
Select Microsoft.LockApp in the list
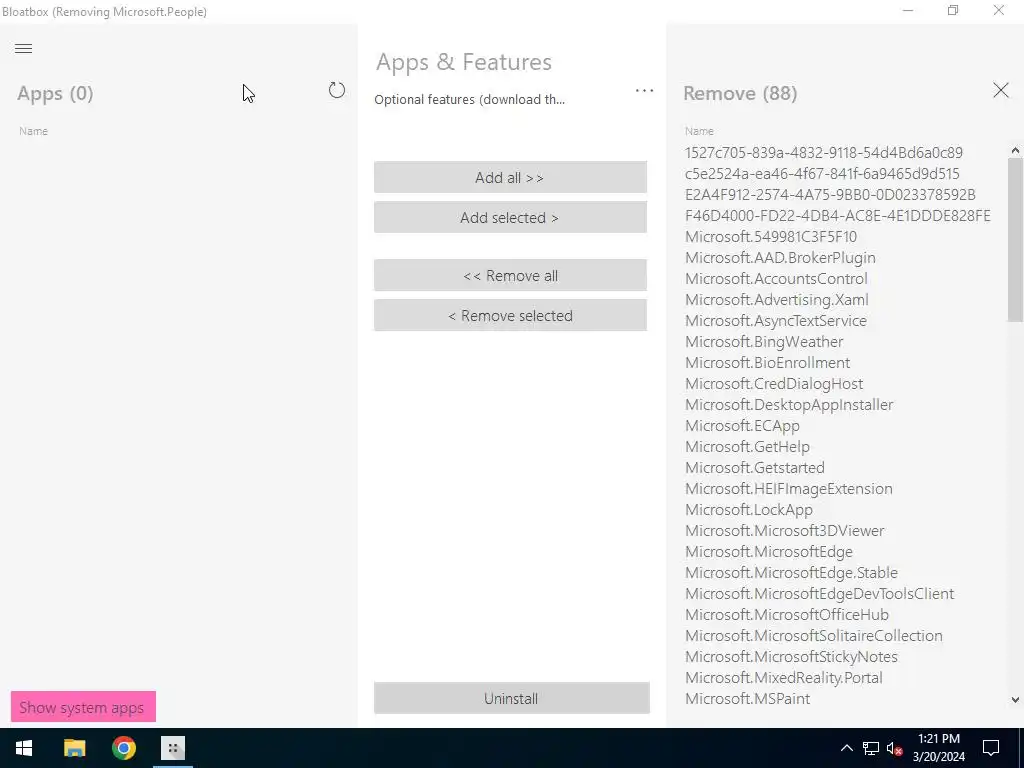749,509
